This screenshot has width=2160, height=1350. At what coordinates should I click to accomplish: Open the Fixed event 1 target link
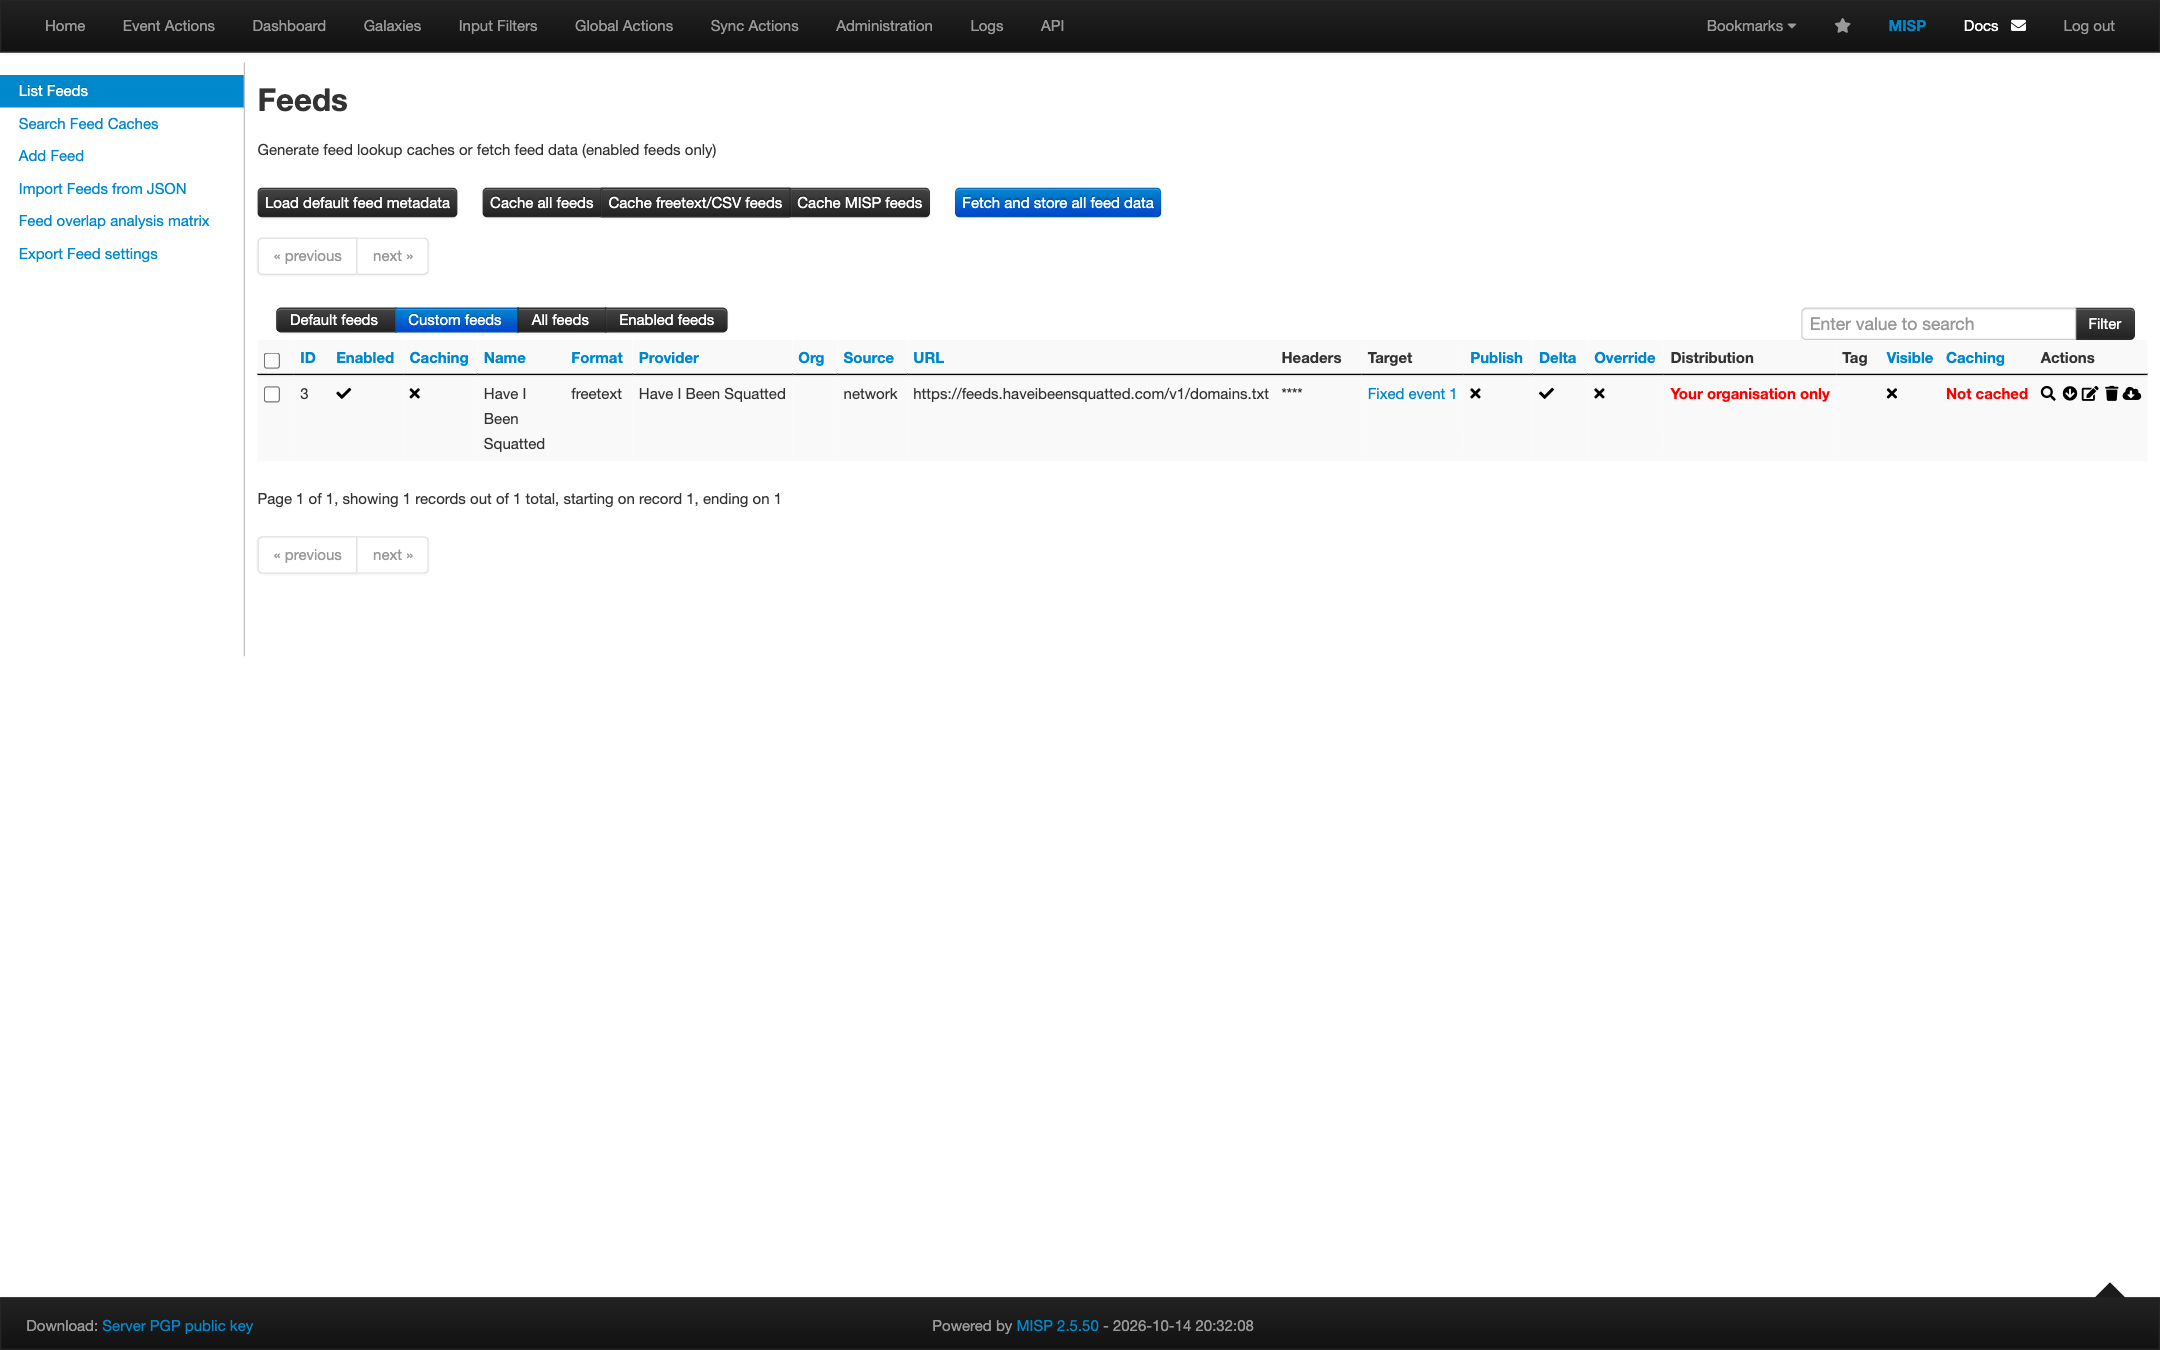point(1412,394)
